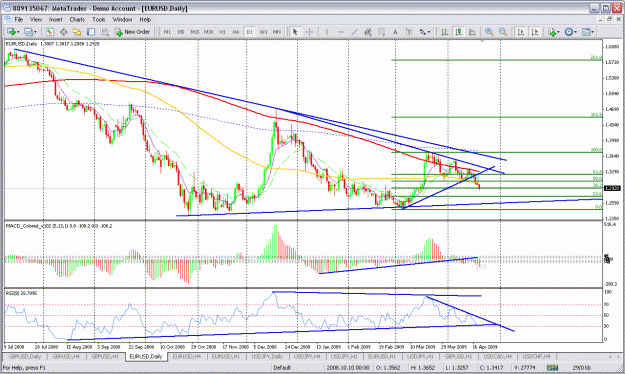
Task: Click the New Chart toolbar icon
Action: pos(11,32)
